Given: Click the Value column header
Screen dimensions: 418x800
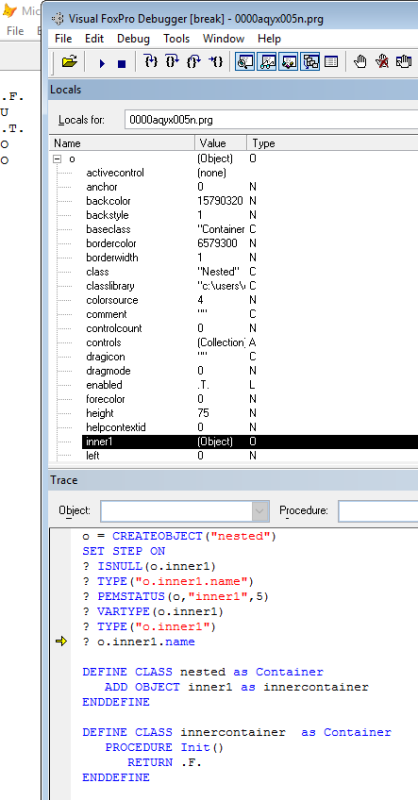Looking at the screenshot, I should tap(220, 143).
